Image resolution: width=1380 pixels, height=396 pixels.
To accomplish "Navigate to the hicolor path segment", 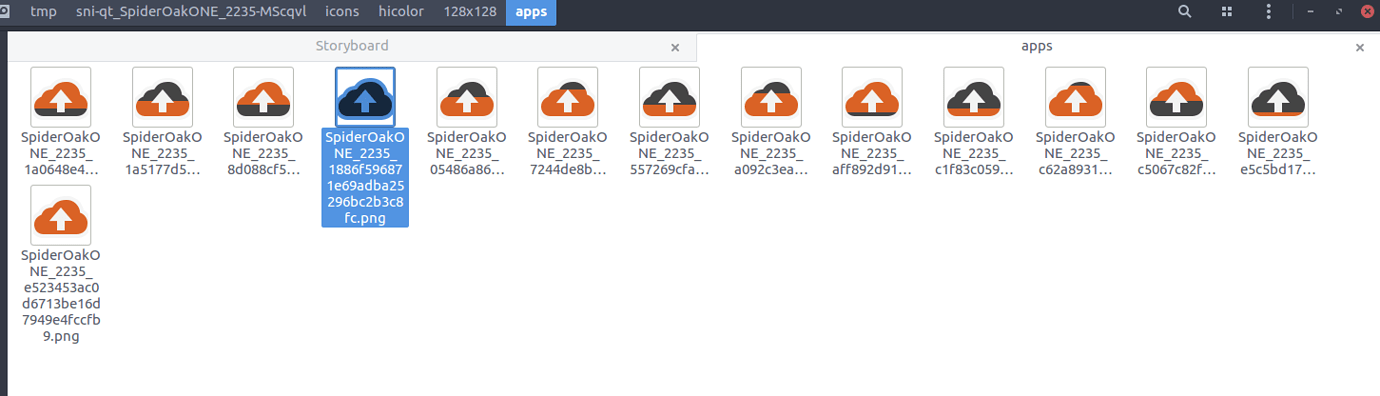I will [x=400, y=12].
